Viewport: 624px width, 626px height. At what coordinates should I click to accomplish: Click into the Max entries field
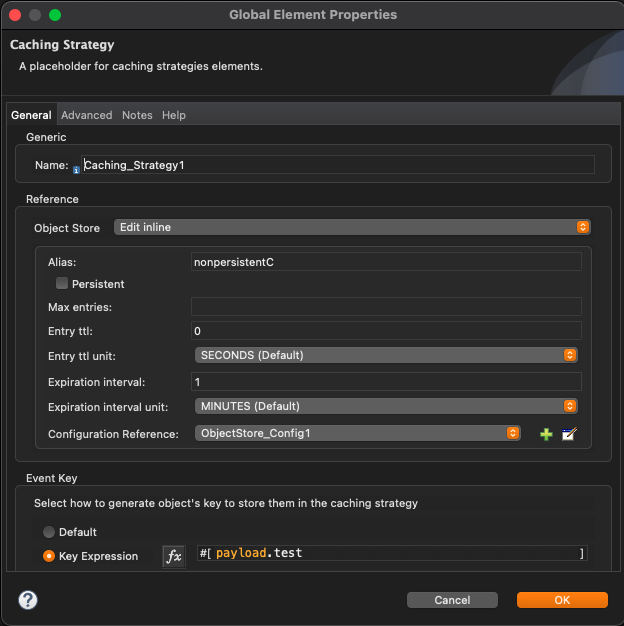pyautogui.click(x=386, y=306)
